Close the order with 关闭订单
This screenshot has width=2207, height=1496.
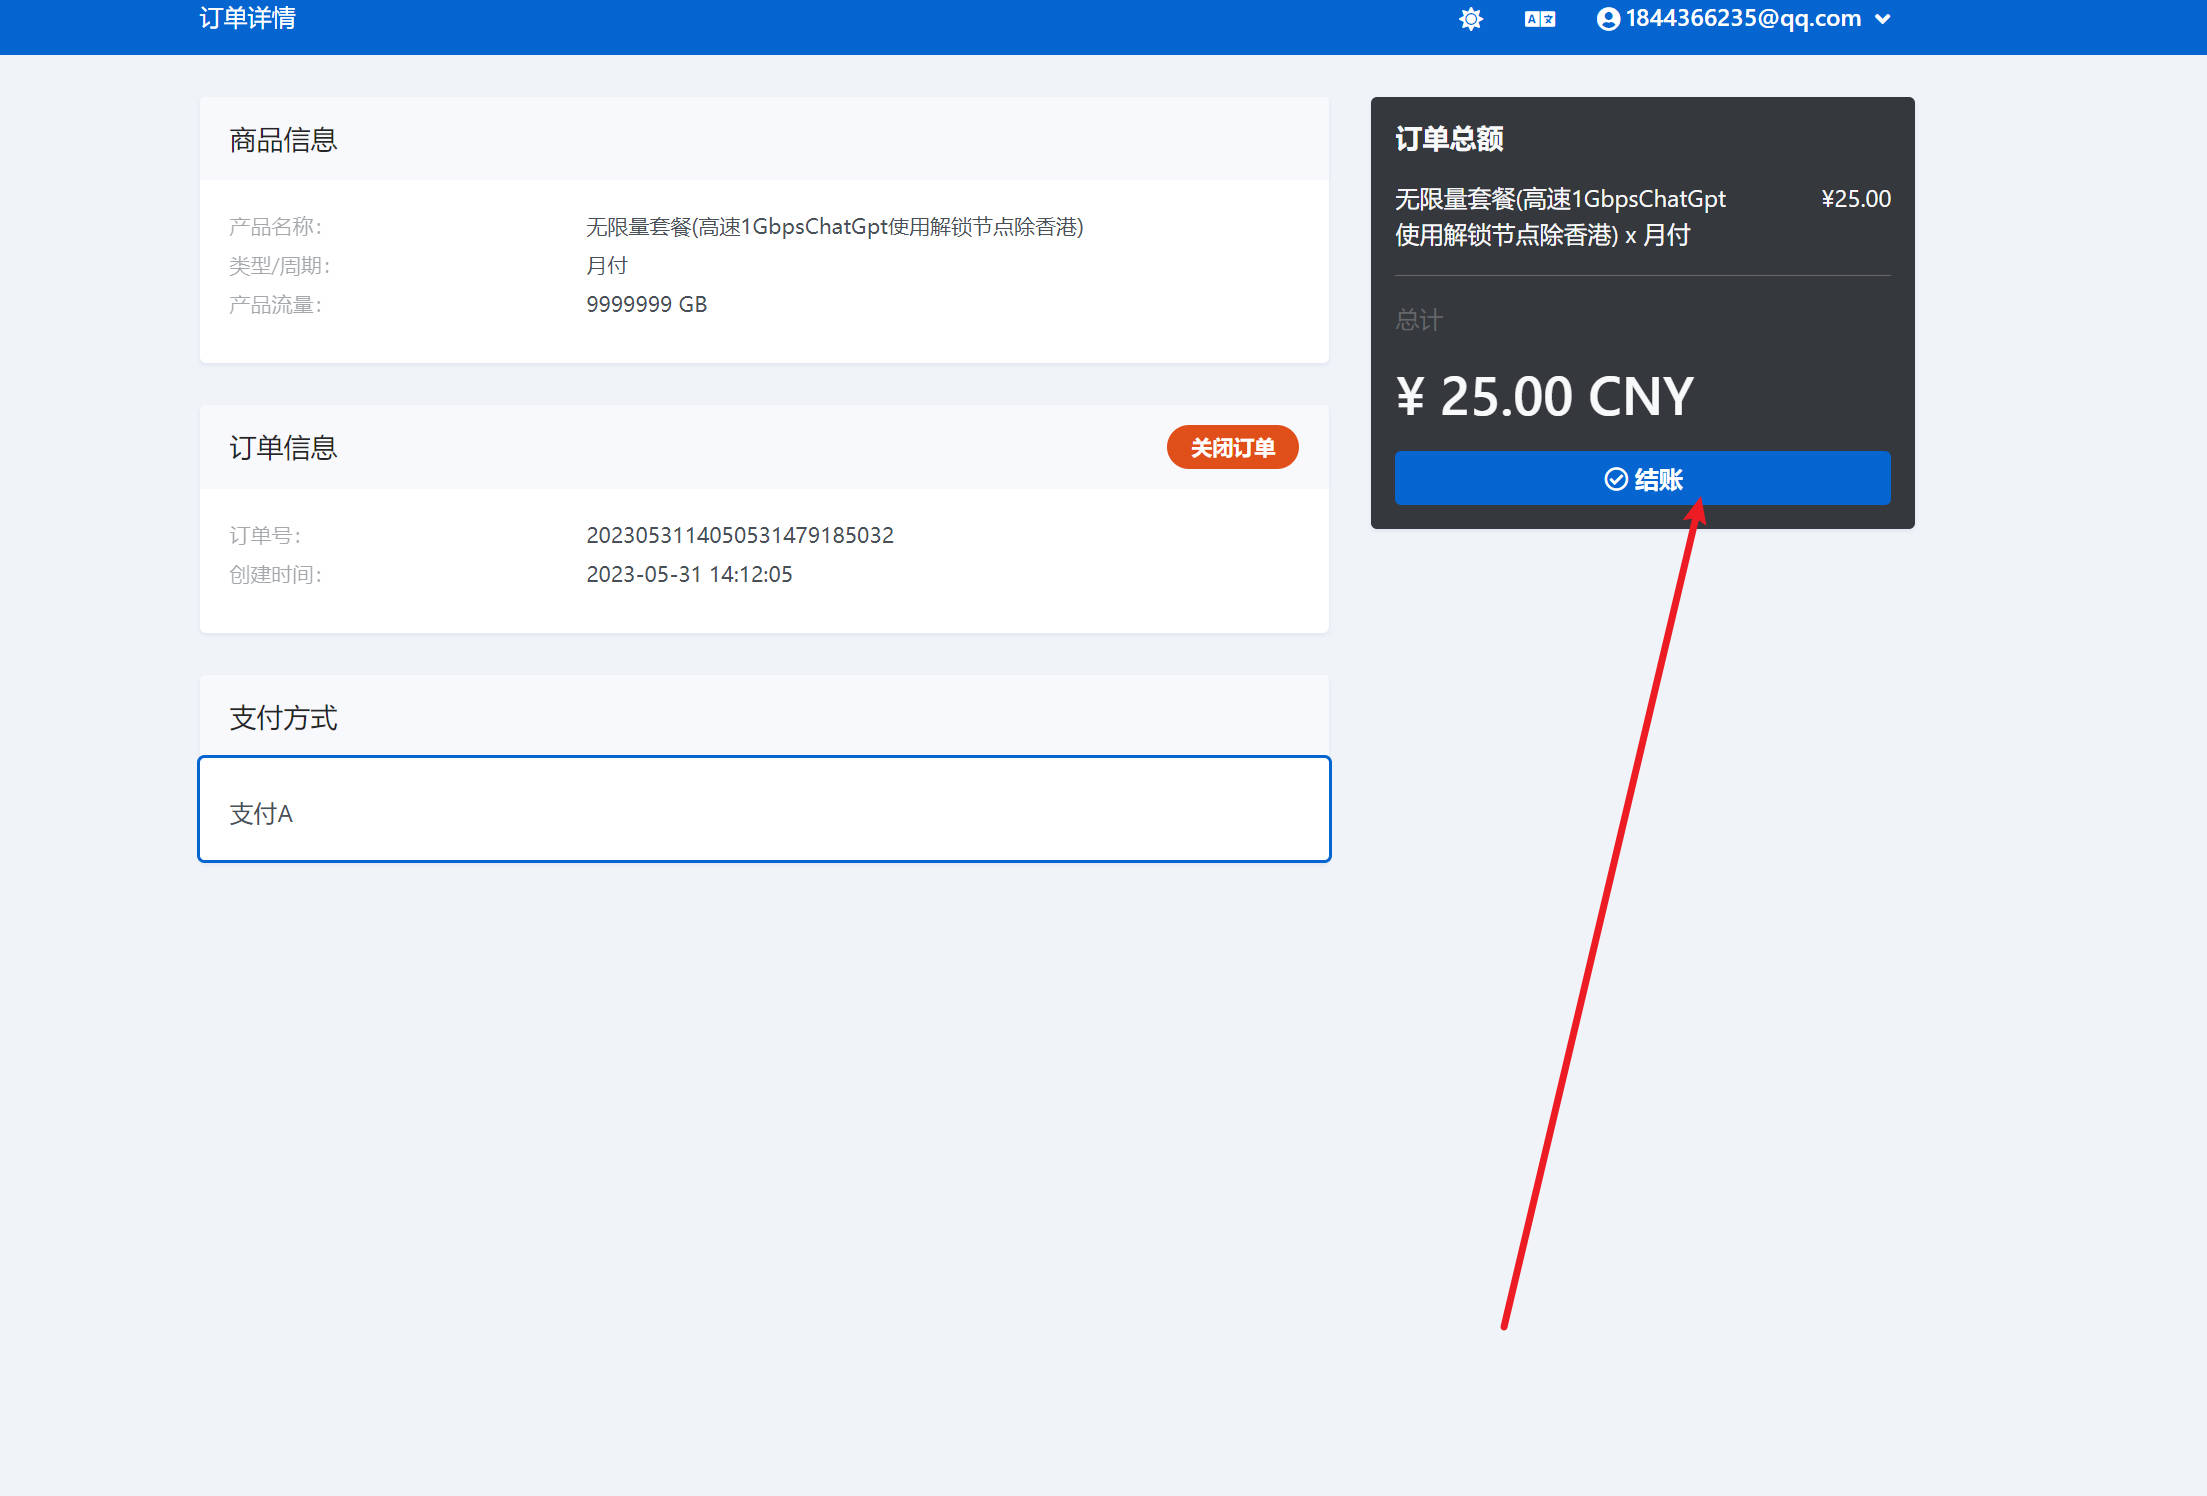[x=1232, y=447]
